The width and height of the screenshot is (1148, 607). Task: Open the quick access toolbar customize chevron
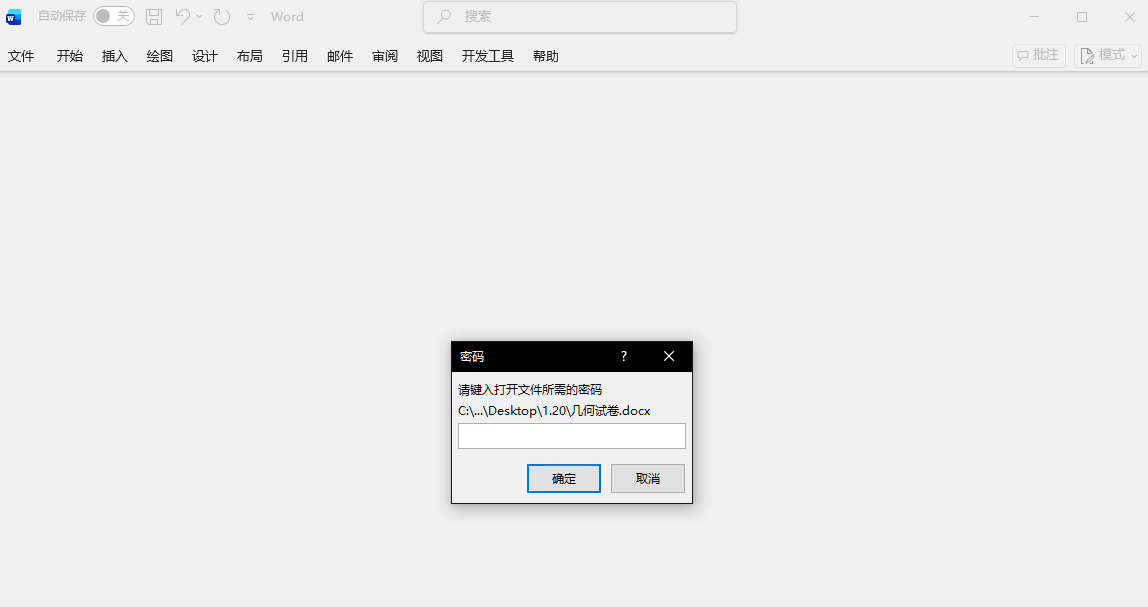point(250,16)
